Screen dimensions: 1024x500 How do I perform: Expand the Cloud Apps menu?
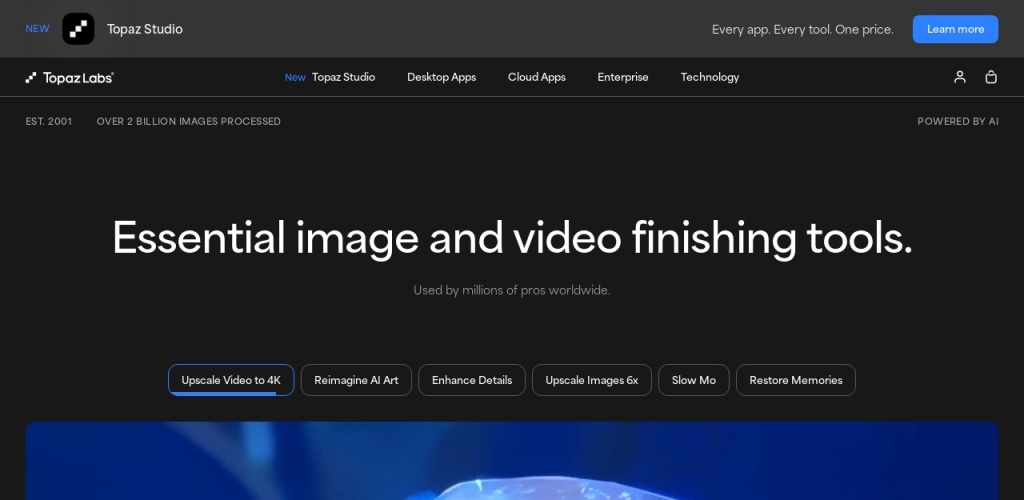[536, 77]
